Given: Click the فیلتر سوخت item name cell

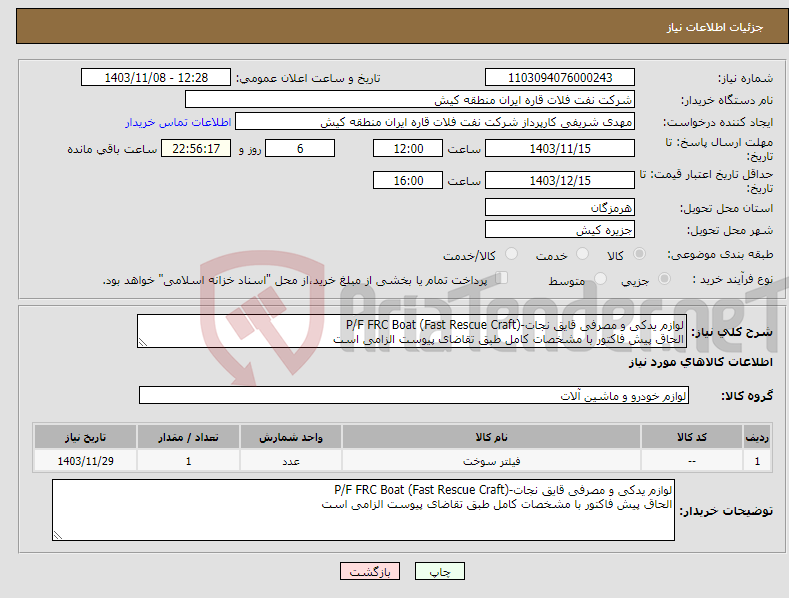Looking at the screenshot, I should (491, 461).
